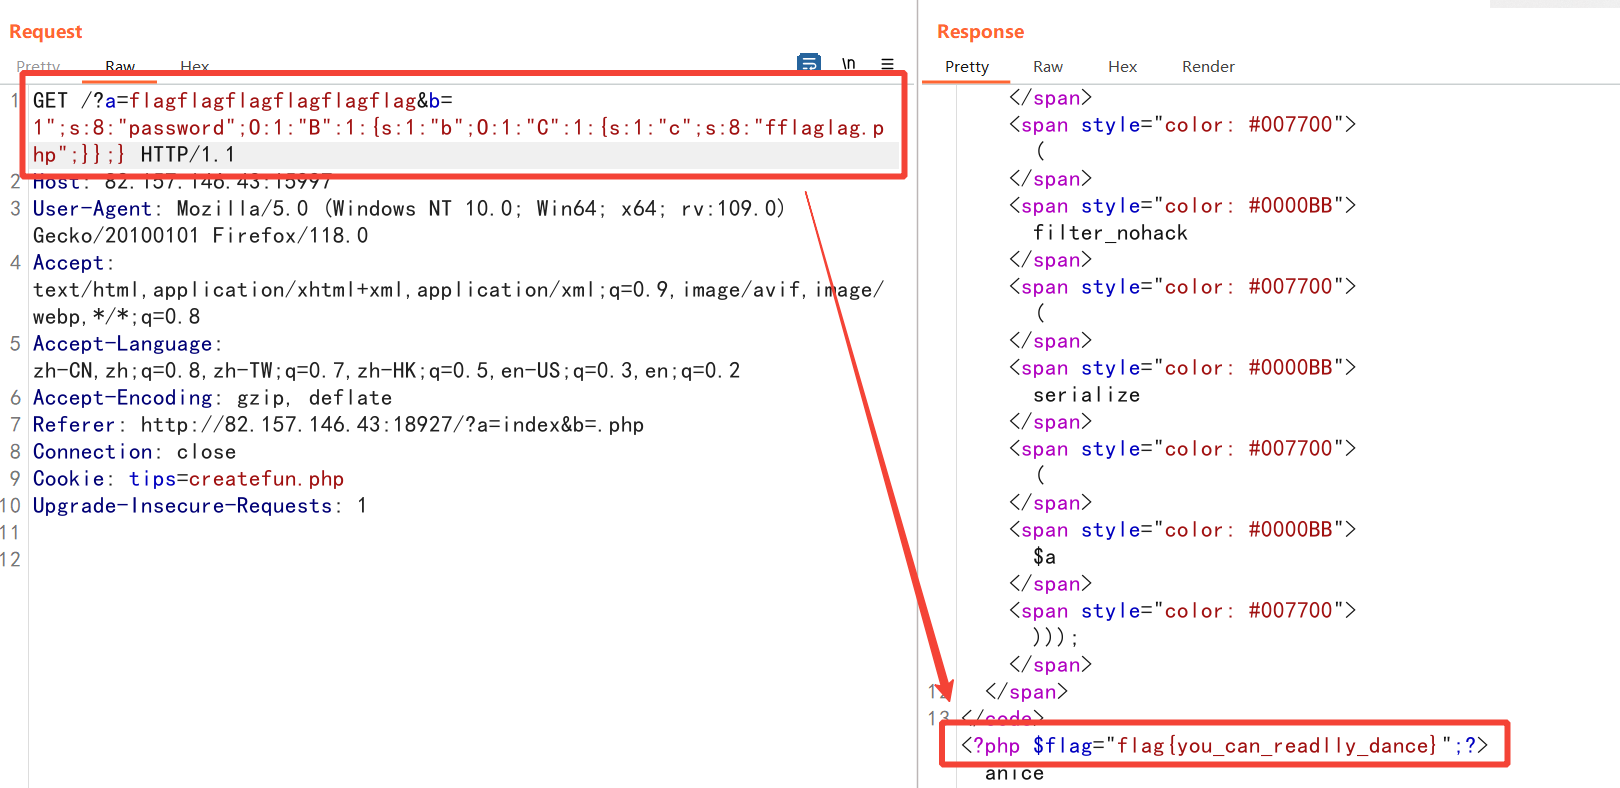Image resolution: width=1620 pixels, height=788 pixels.
Task: Click the password serialized payload line
Action: pos(458,127)
